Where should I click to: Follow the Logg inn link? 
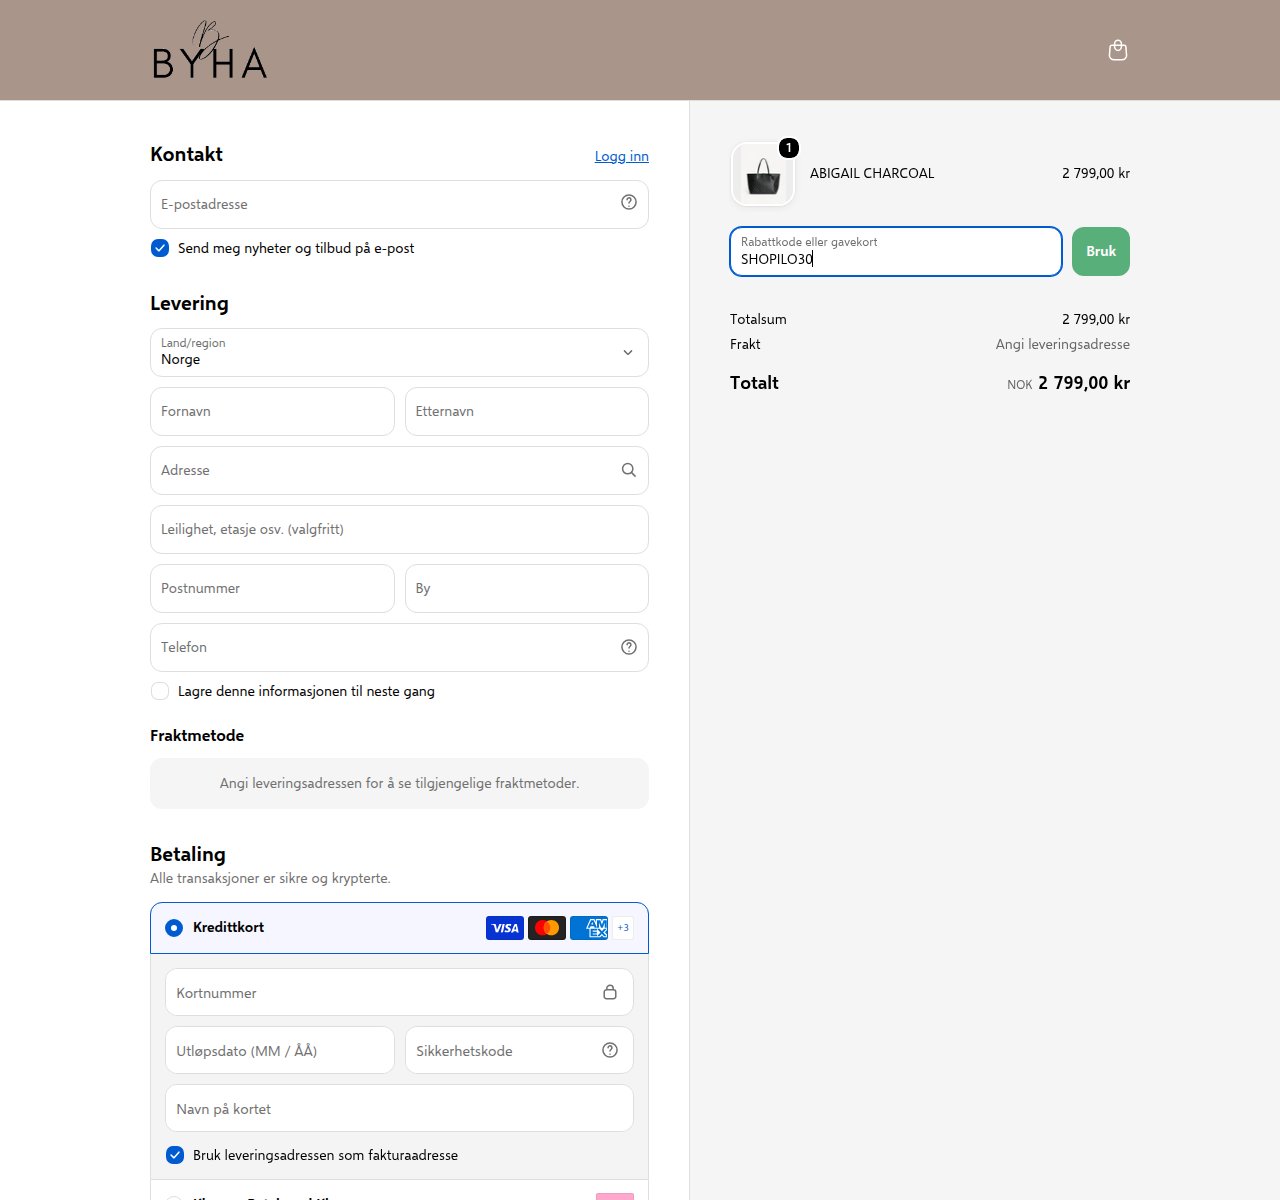click(622, 156)
